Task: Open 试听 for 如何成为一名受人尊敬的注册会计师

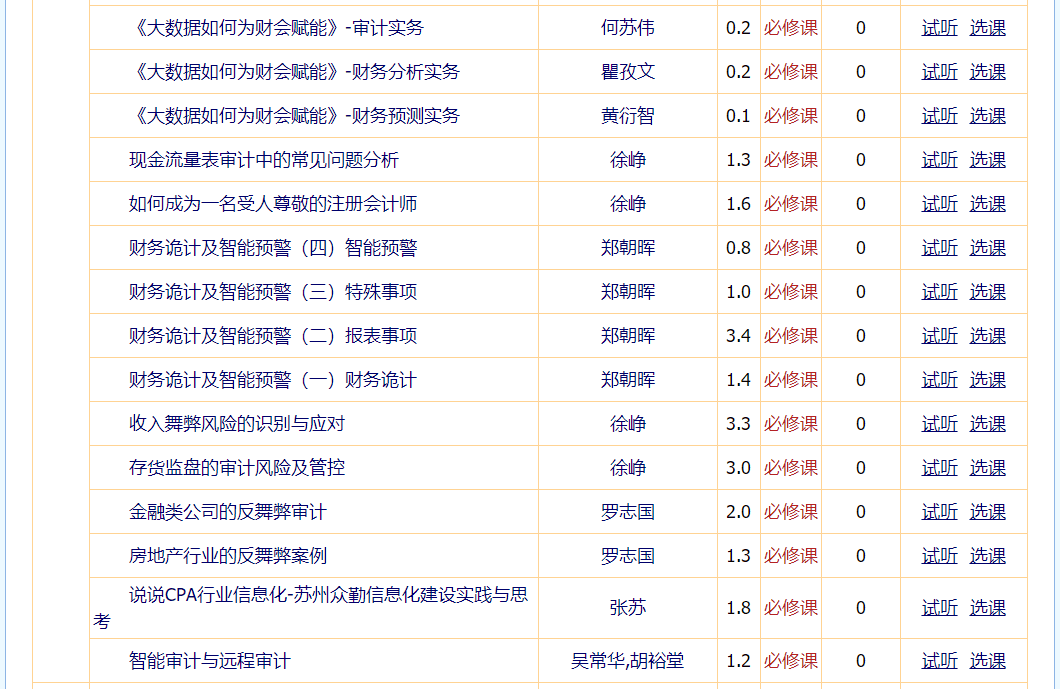Action: click(939, 204)
